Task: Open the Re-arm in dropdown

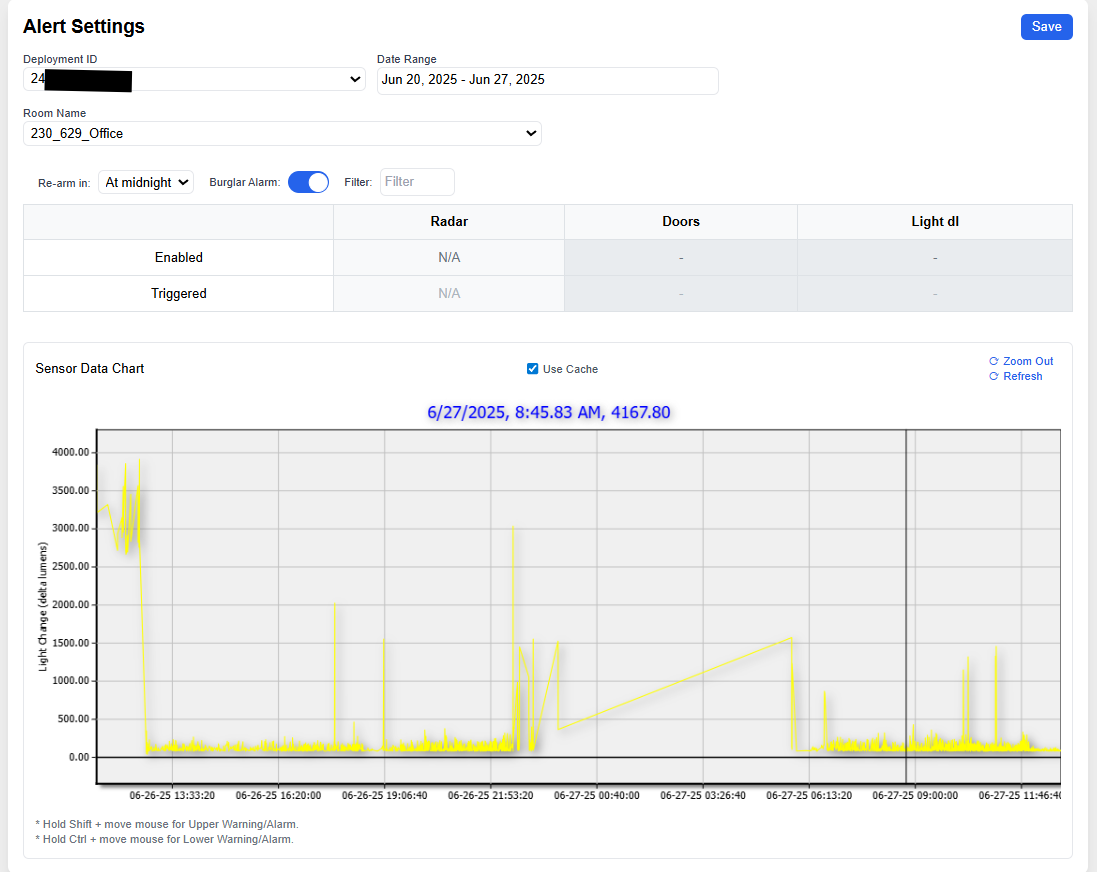Action: (146, 182)
